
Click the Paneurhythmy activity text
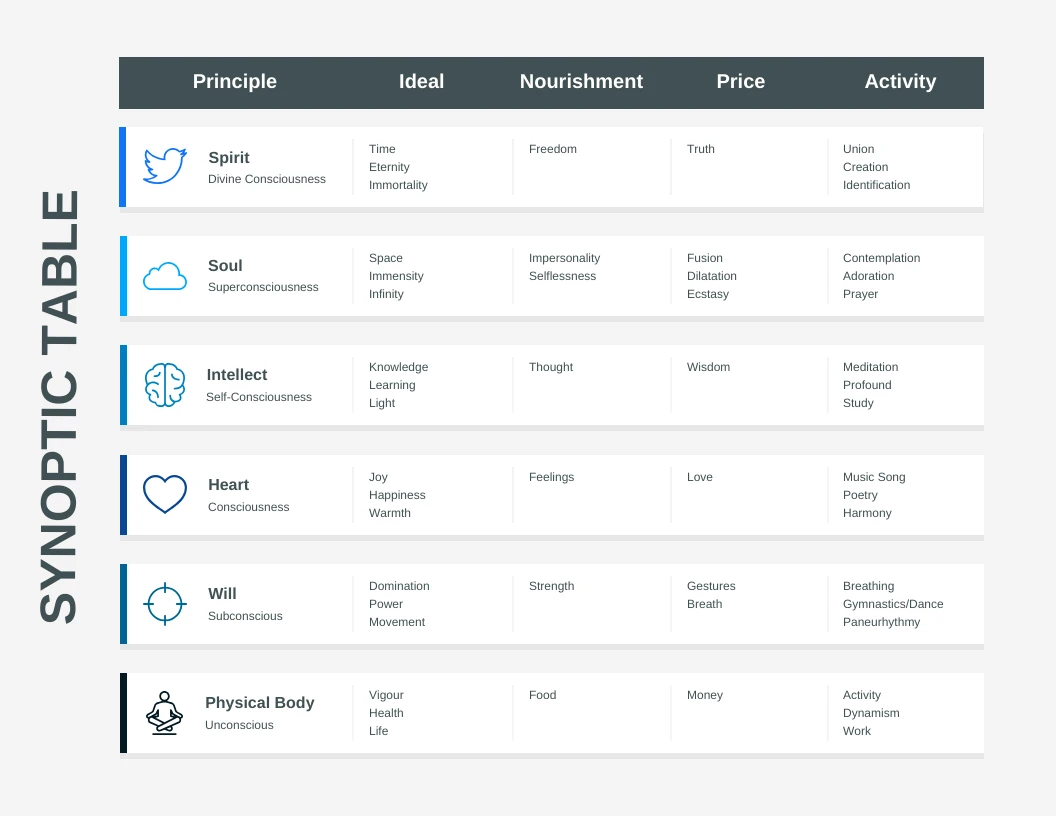pos(881,622)
